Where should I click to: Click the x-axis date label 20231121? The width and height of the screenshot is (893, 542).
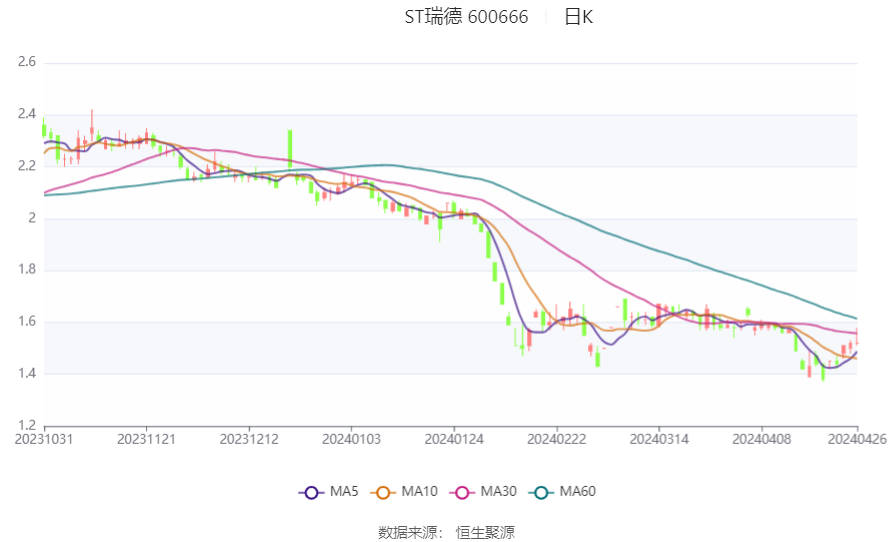tap(146, 440)
